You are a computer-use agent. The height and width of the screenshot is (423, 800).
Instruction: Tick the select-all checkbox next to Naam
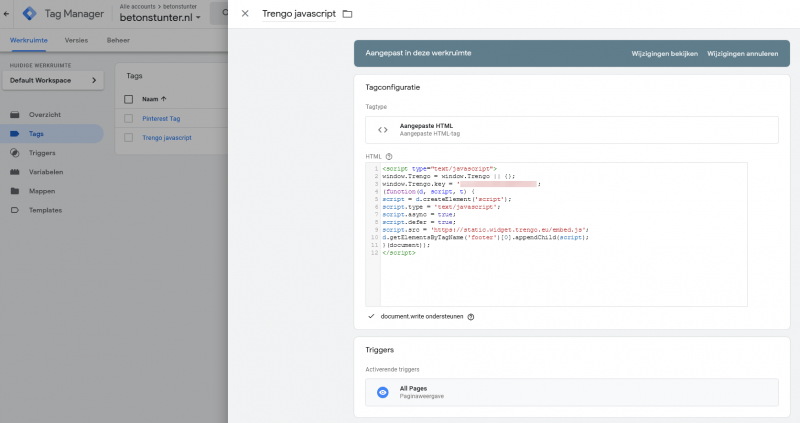129,99
